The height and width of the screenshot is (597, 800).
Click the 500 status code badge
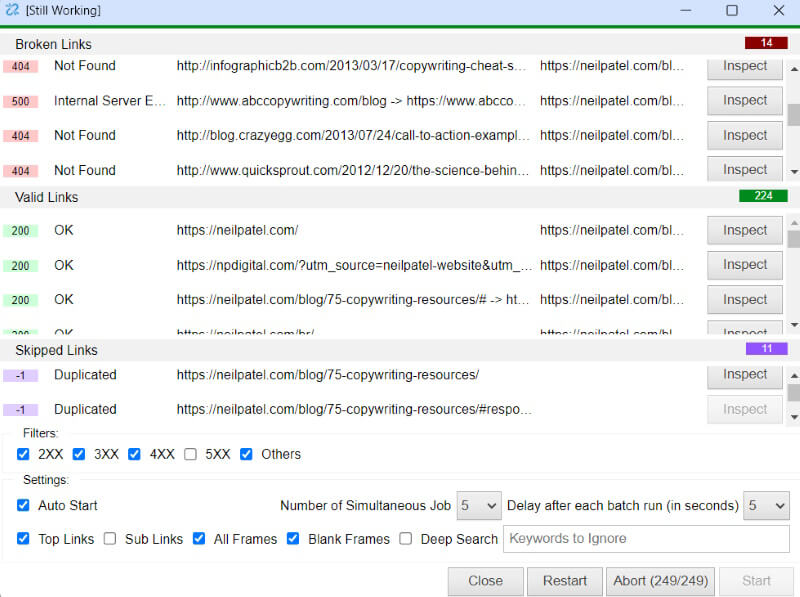(20, 101)
